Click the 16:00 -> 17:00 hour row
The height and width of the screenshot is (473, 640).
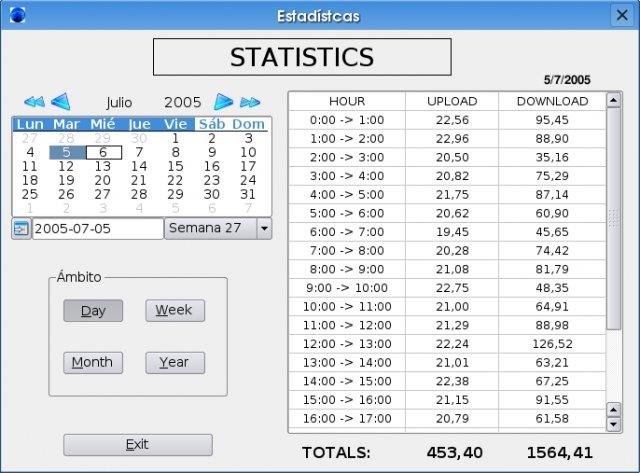click(447, 418)
